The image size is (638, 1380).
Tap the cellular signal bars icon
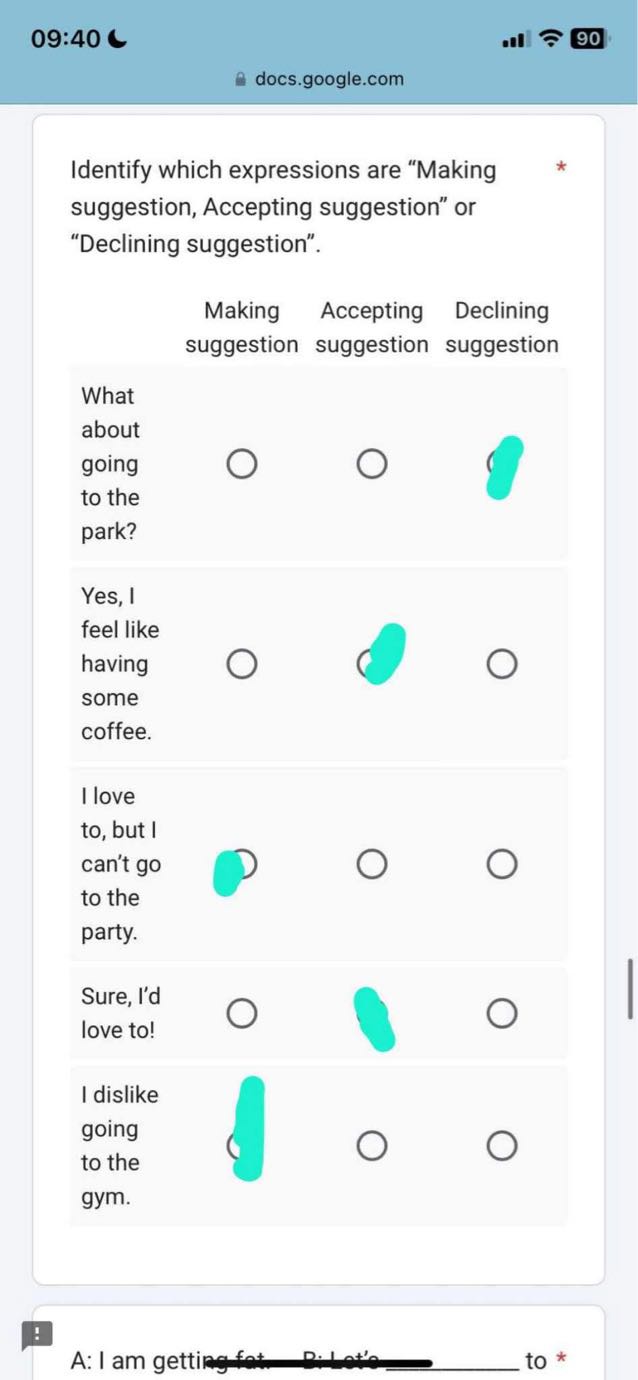point(515,40)
